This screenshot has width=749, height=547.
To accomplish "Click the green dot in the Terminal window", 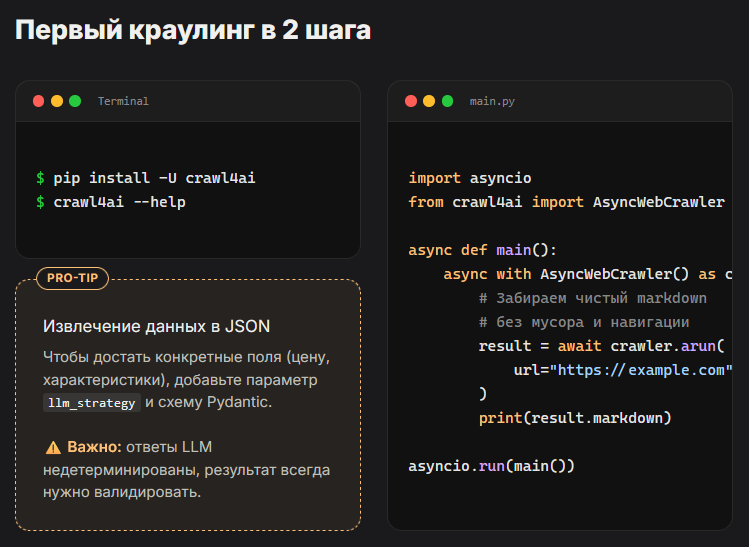I will tap(75, 101).
